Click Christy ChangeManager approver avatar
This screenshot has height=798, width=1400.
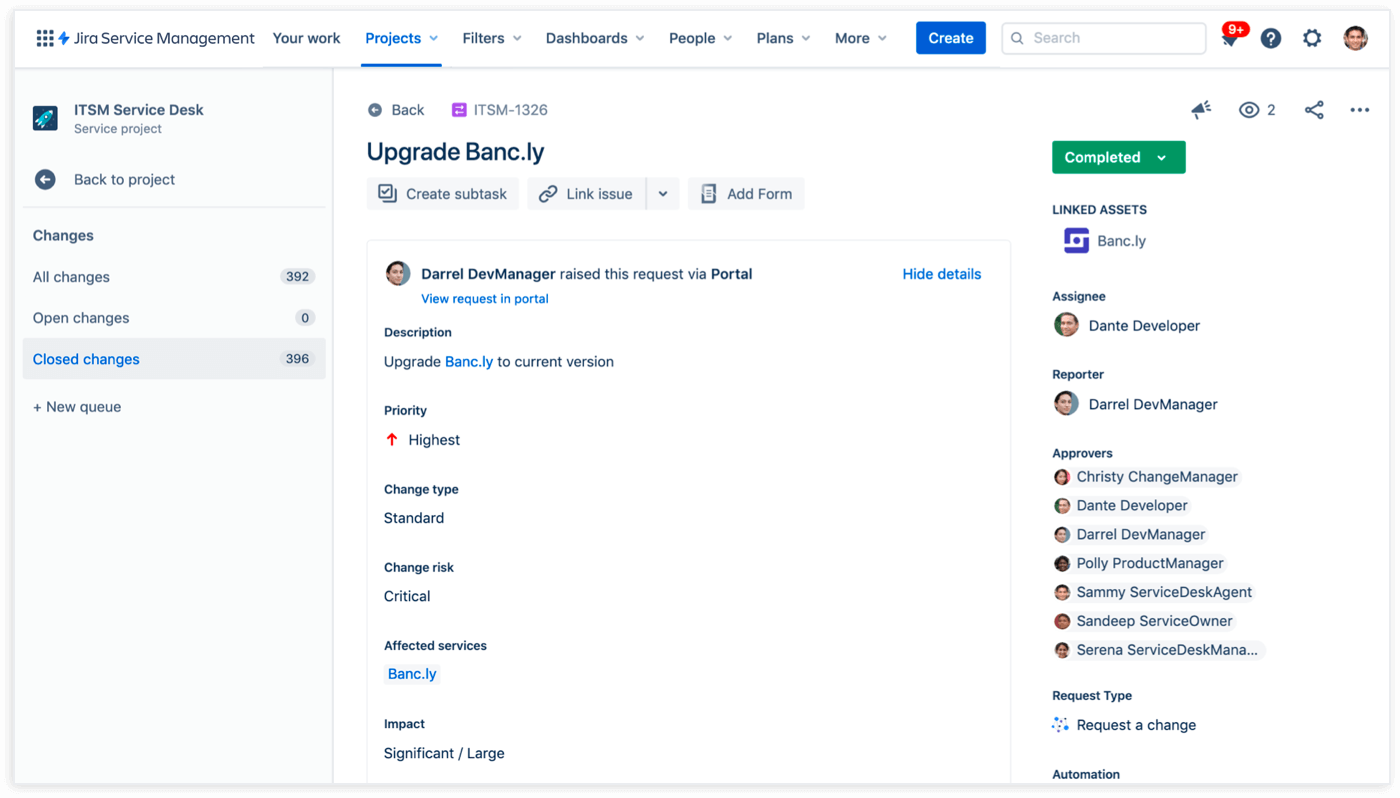[1062, 477]
